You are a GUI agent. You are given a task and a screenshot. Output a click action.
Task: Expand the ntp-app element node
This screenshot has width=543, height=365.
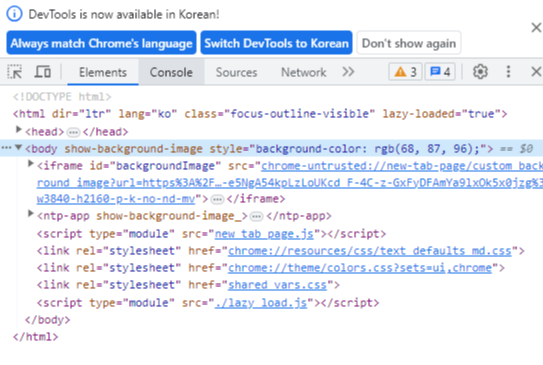click(x=31, y=214)
